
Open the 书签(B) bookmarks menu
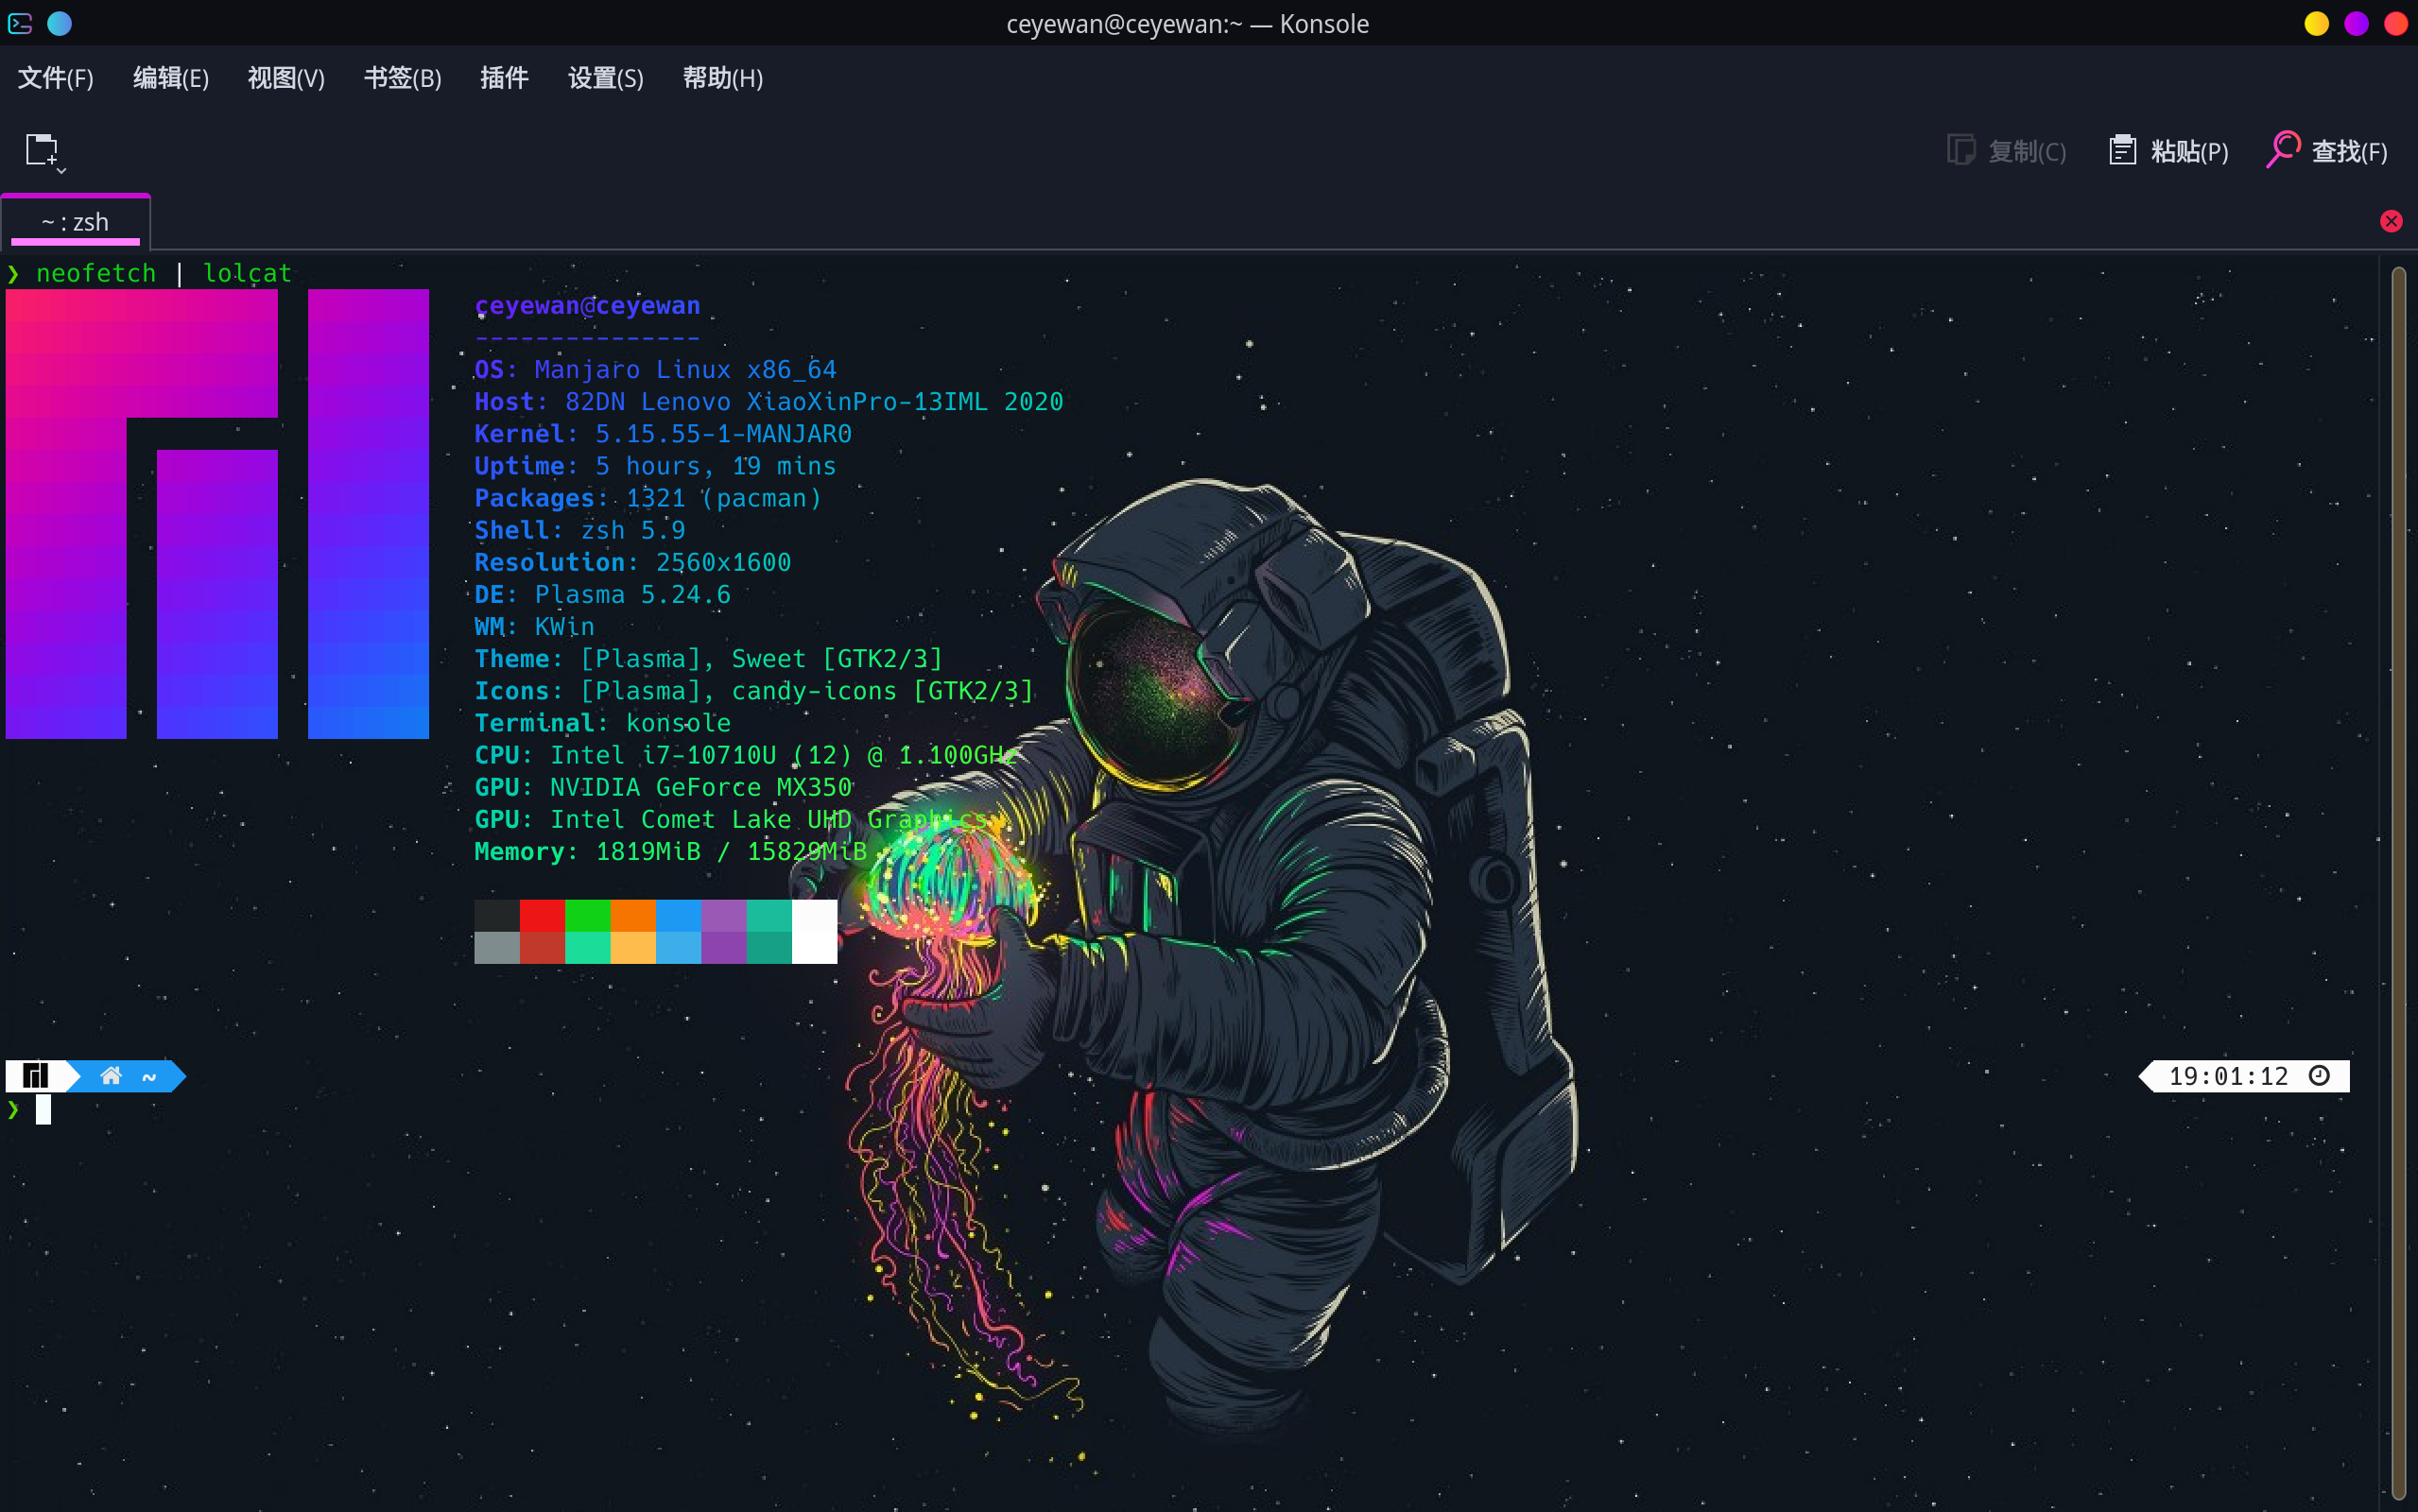[402, 78]
